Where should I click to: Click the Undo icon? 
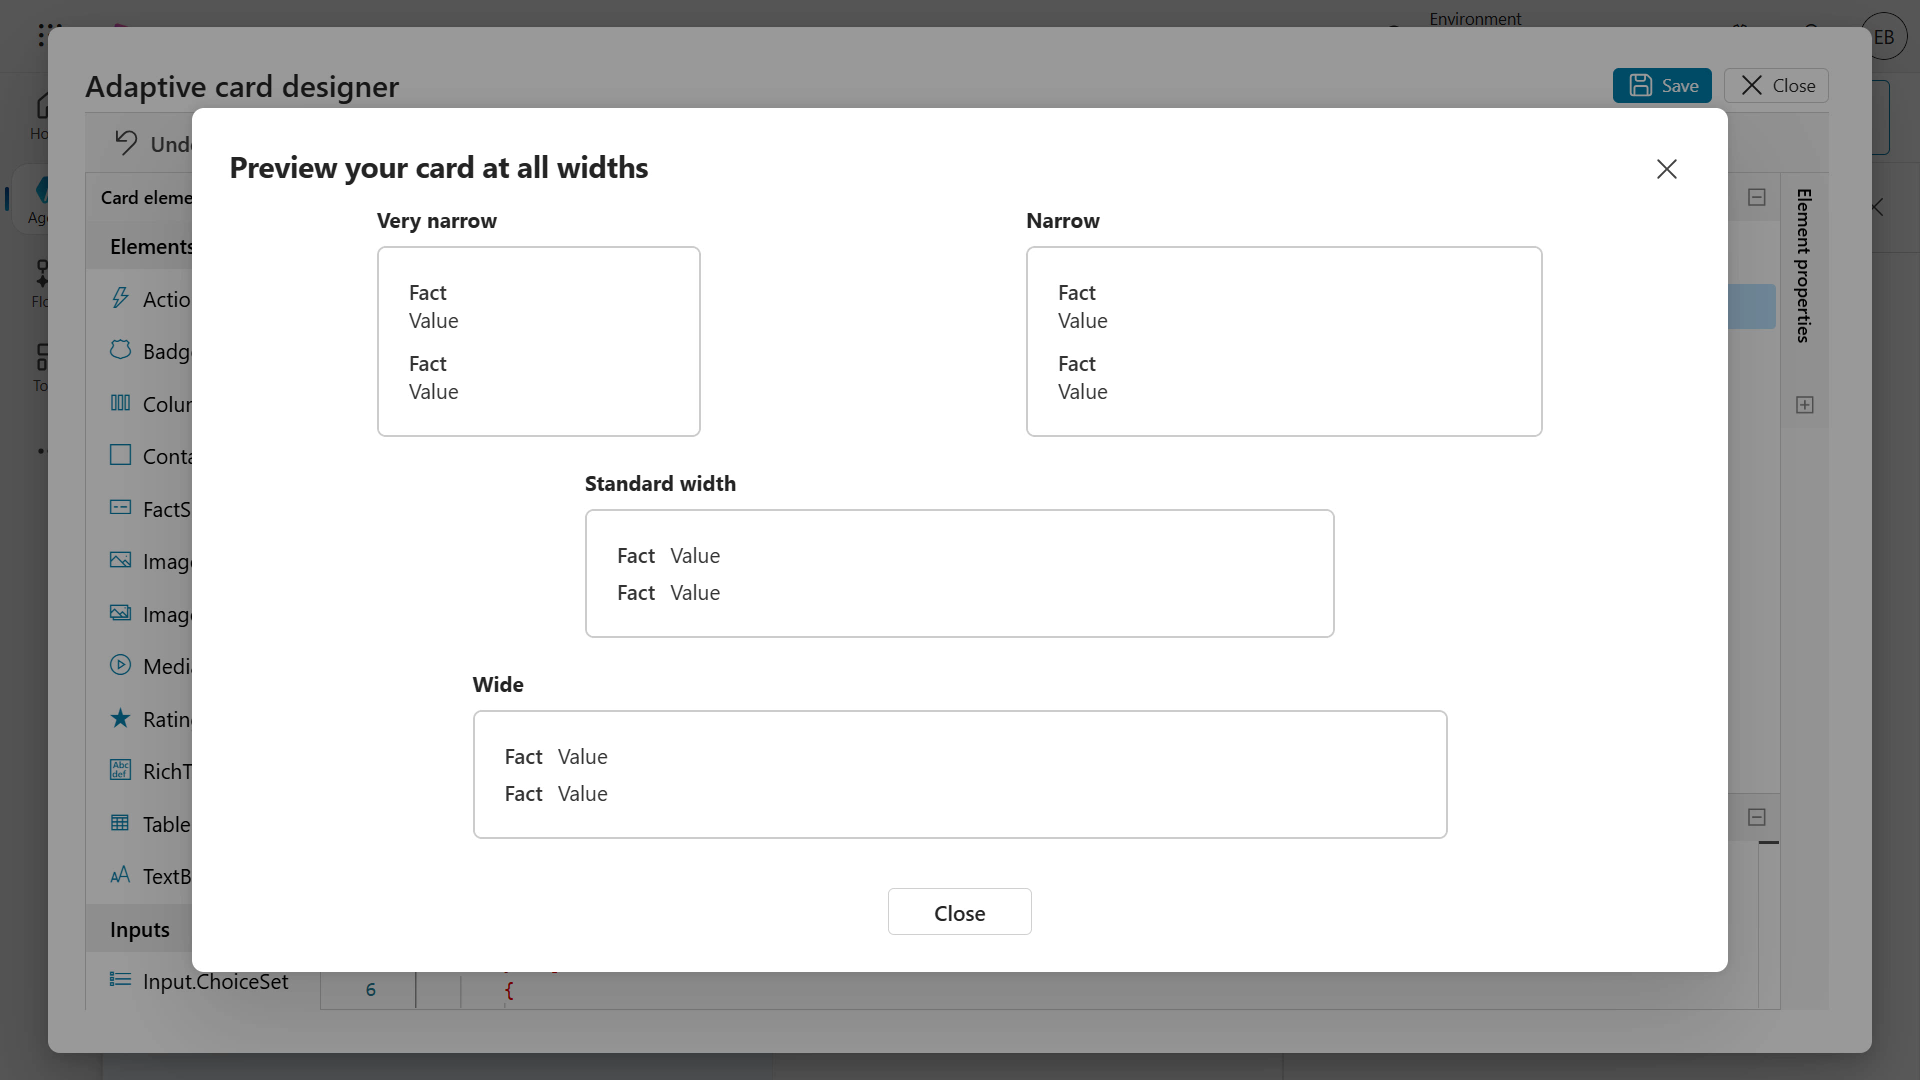click(x=128, y=143)
